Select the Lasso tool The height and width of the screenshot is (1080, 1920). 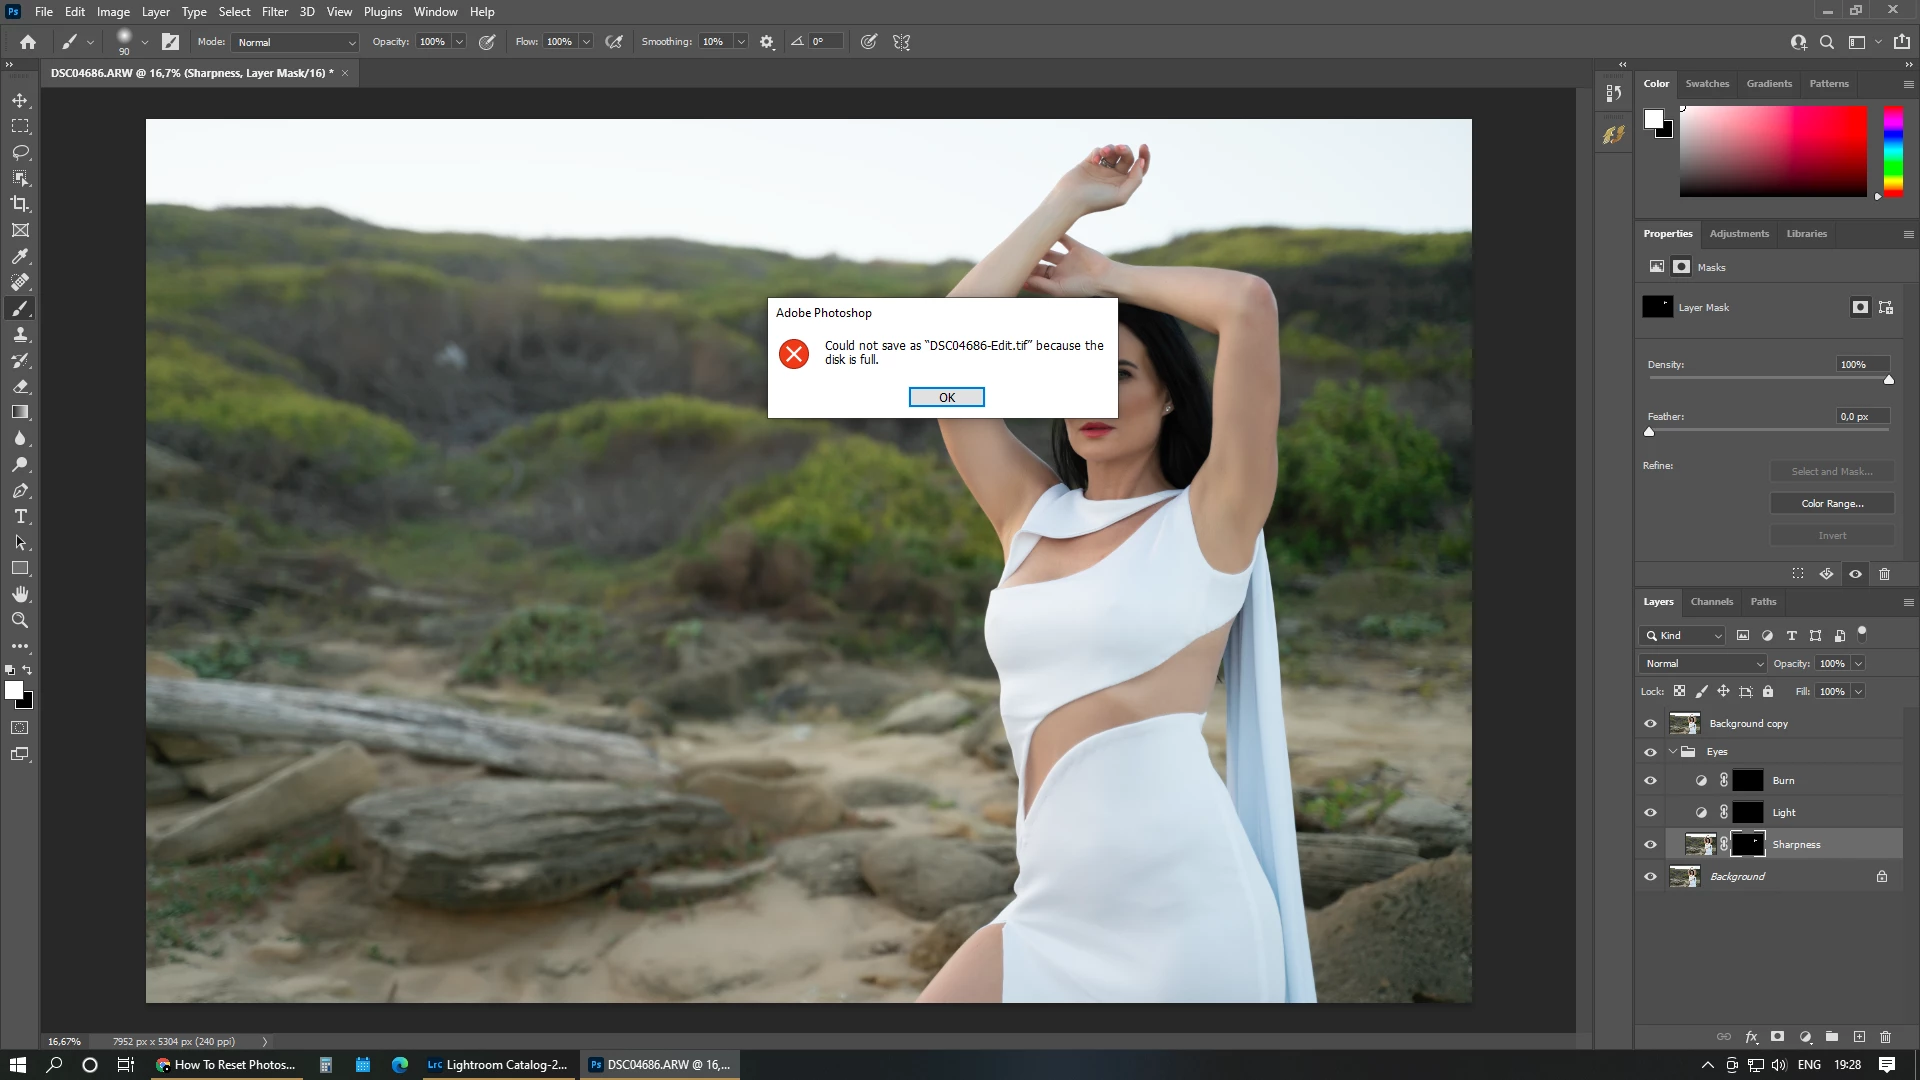pos(20,152)
